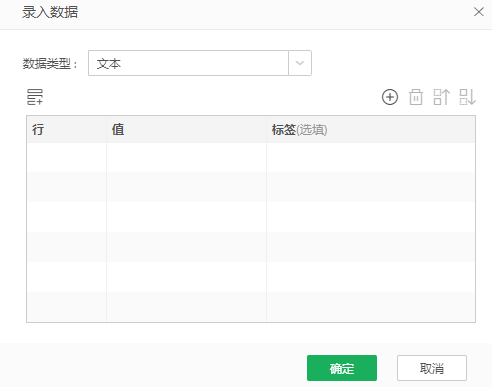The width and height of the screenshot is (492, 387).
Task: Confirm with the 确定 button
Action: [x=342, y=368]
